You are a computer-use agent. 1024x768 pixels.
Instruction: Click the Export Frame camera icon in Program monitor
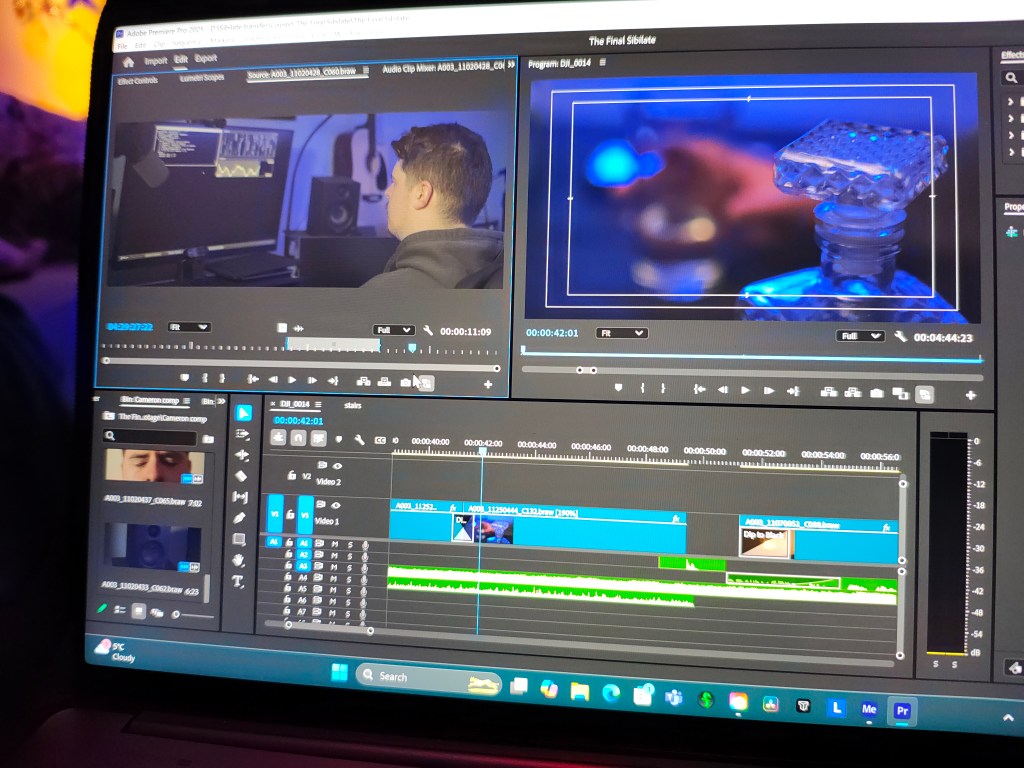pos(876,393)
